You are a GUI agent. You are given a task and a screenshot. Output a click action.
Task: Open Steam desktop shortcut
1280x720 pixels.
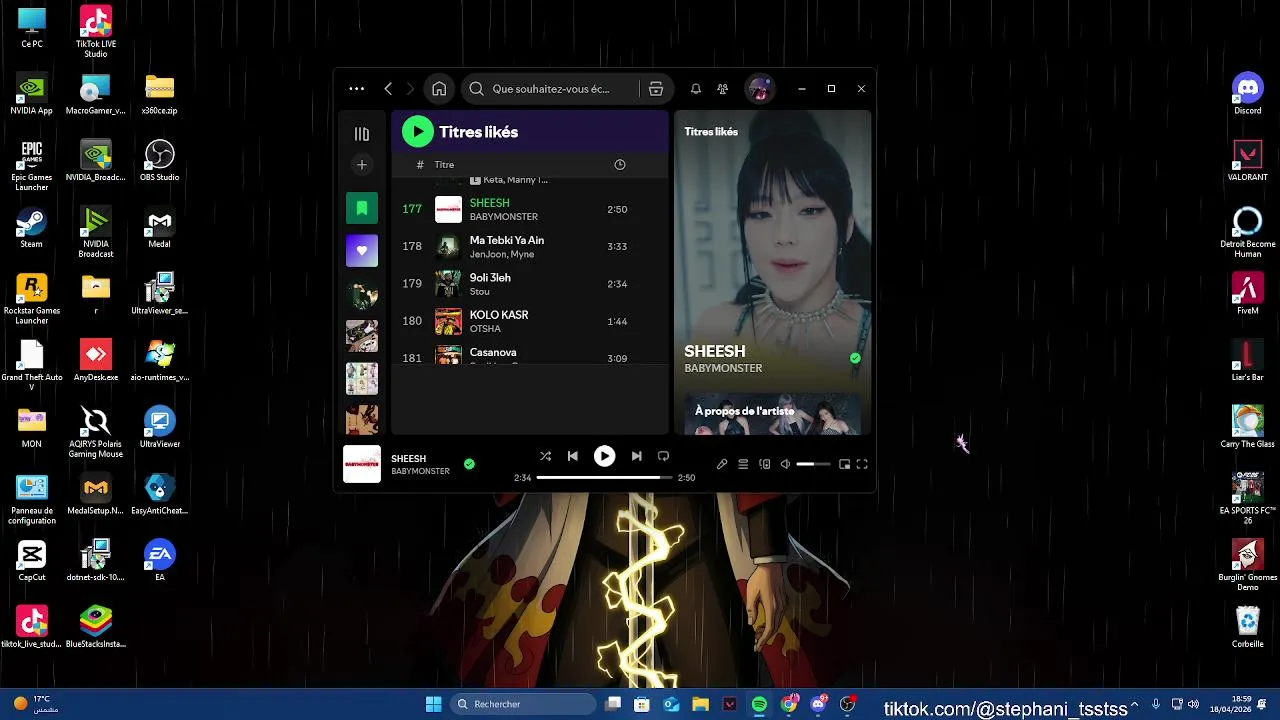coord(32,228)
